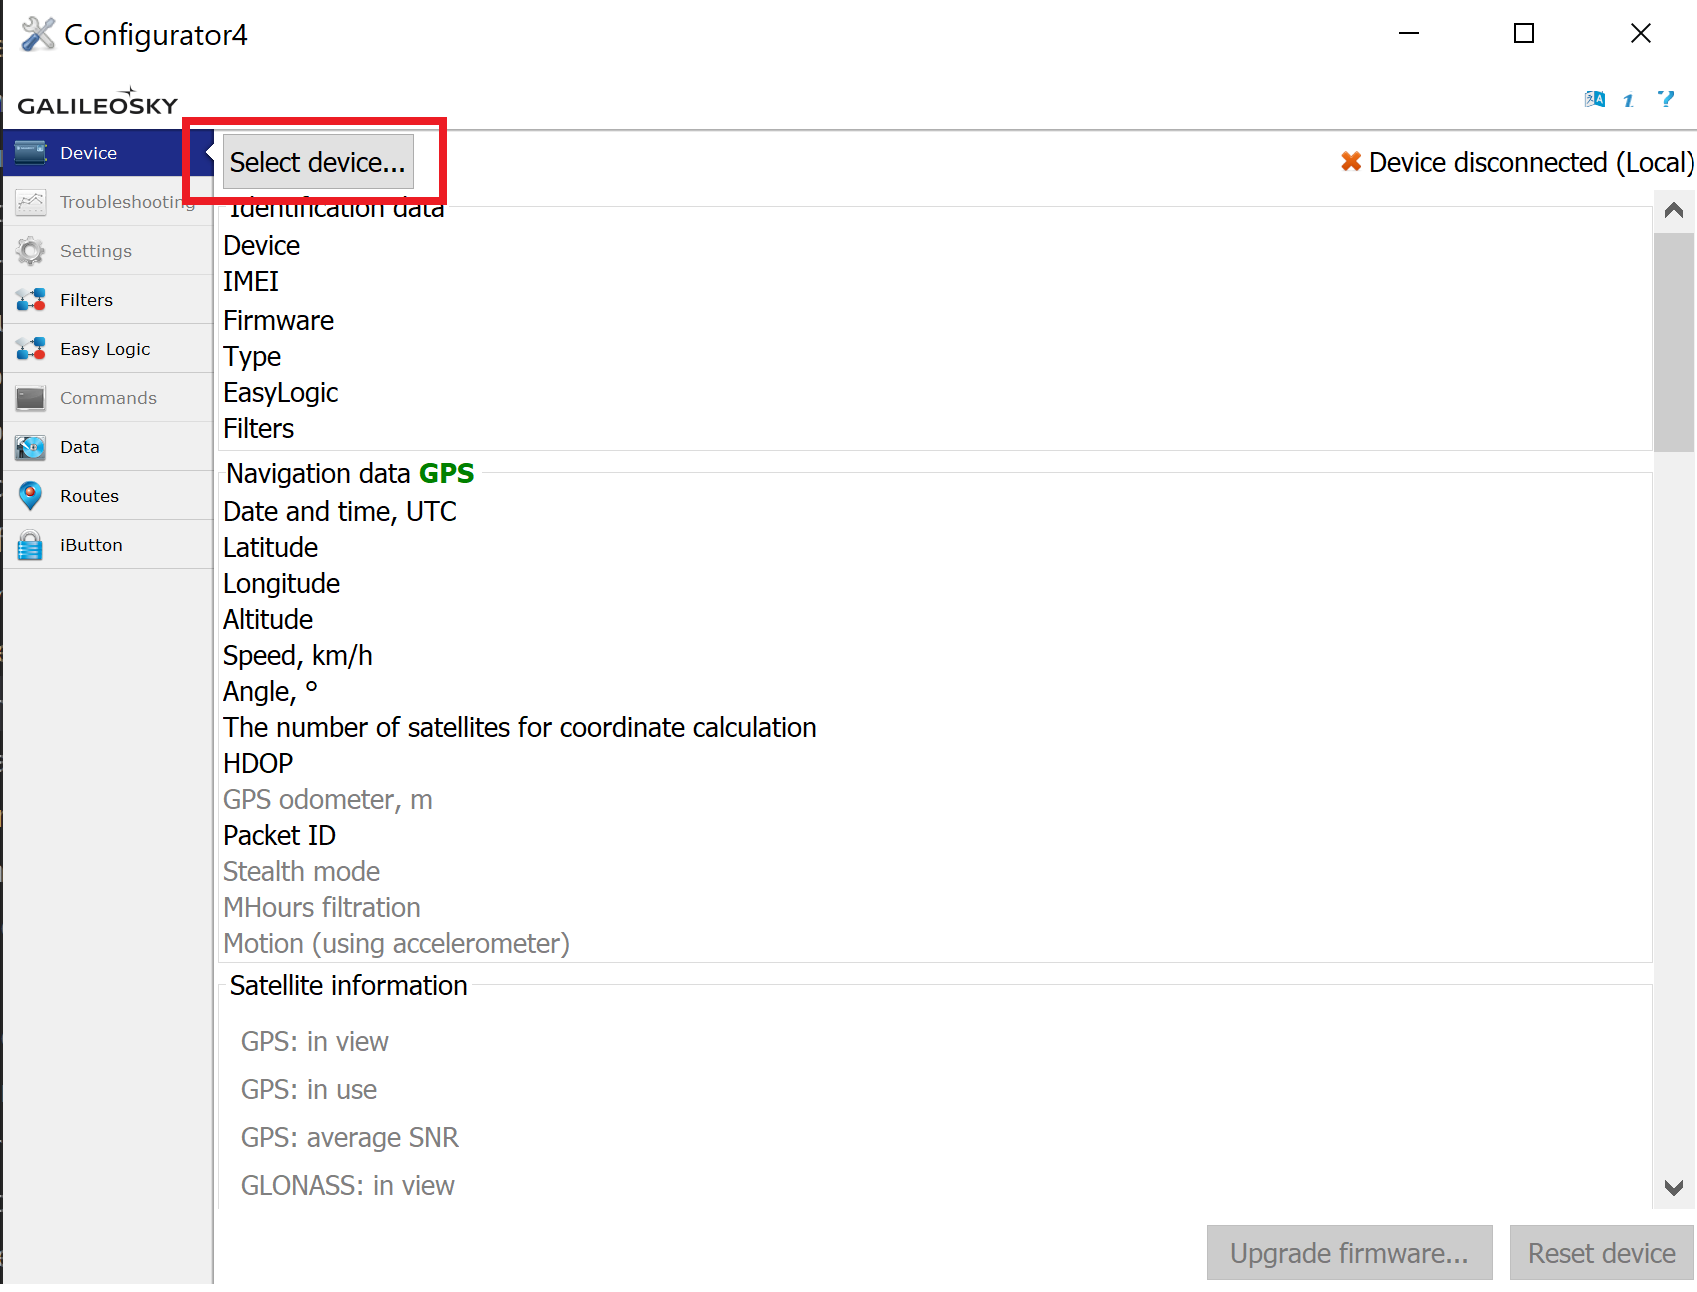Viewport: 1697px width, 1292px height.
Task: Click the blue info icon
Action: click(x=1629, y=99)
